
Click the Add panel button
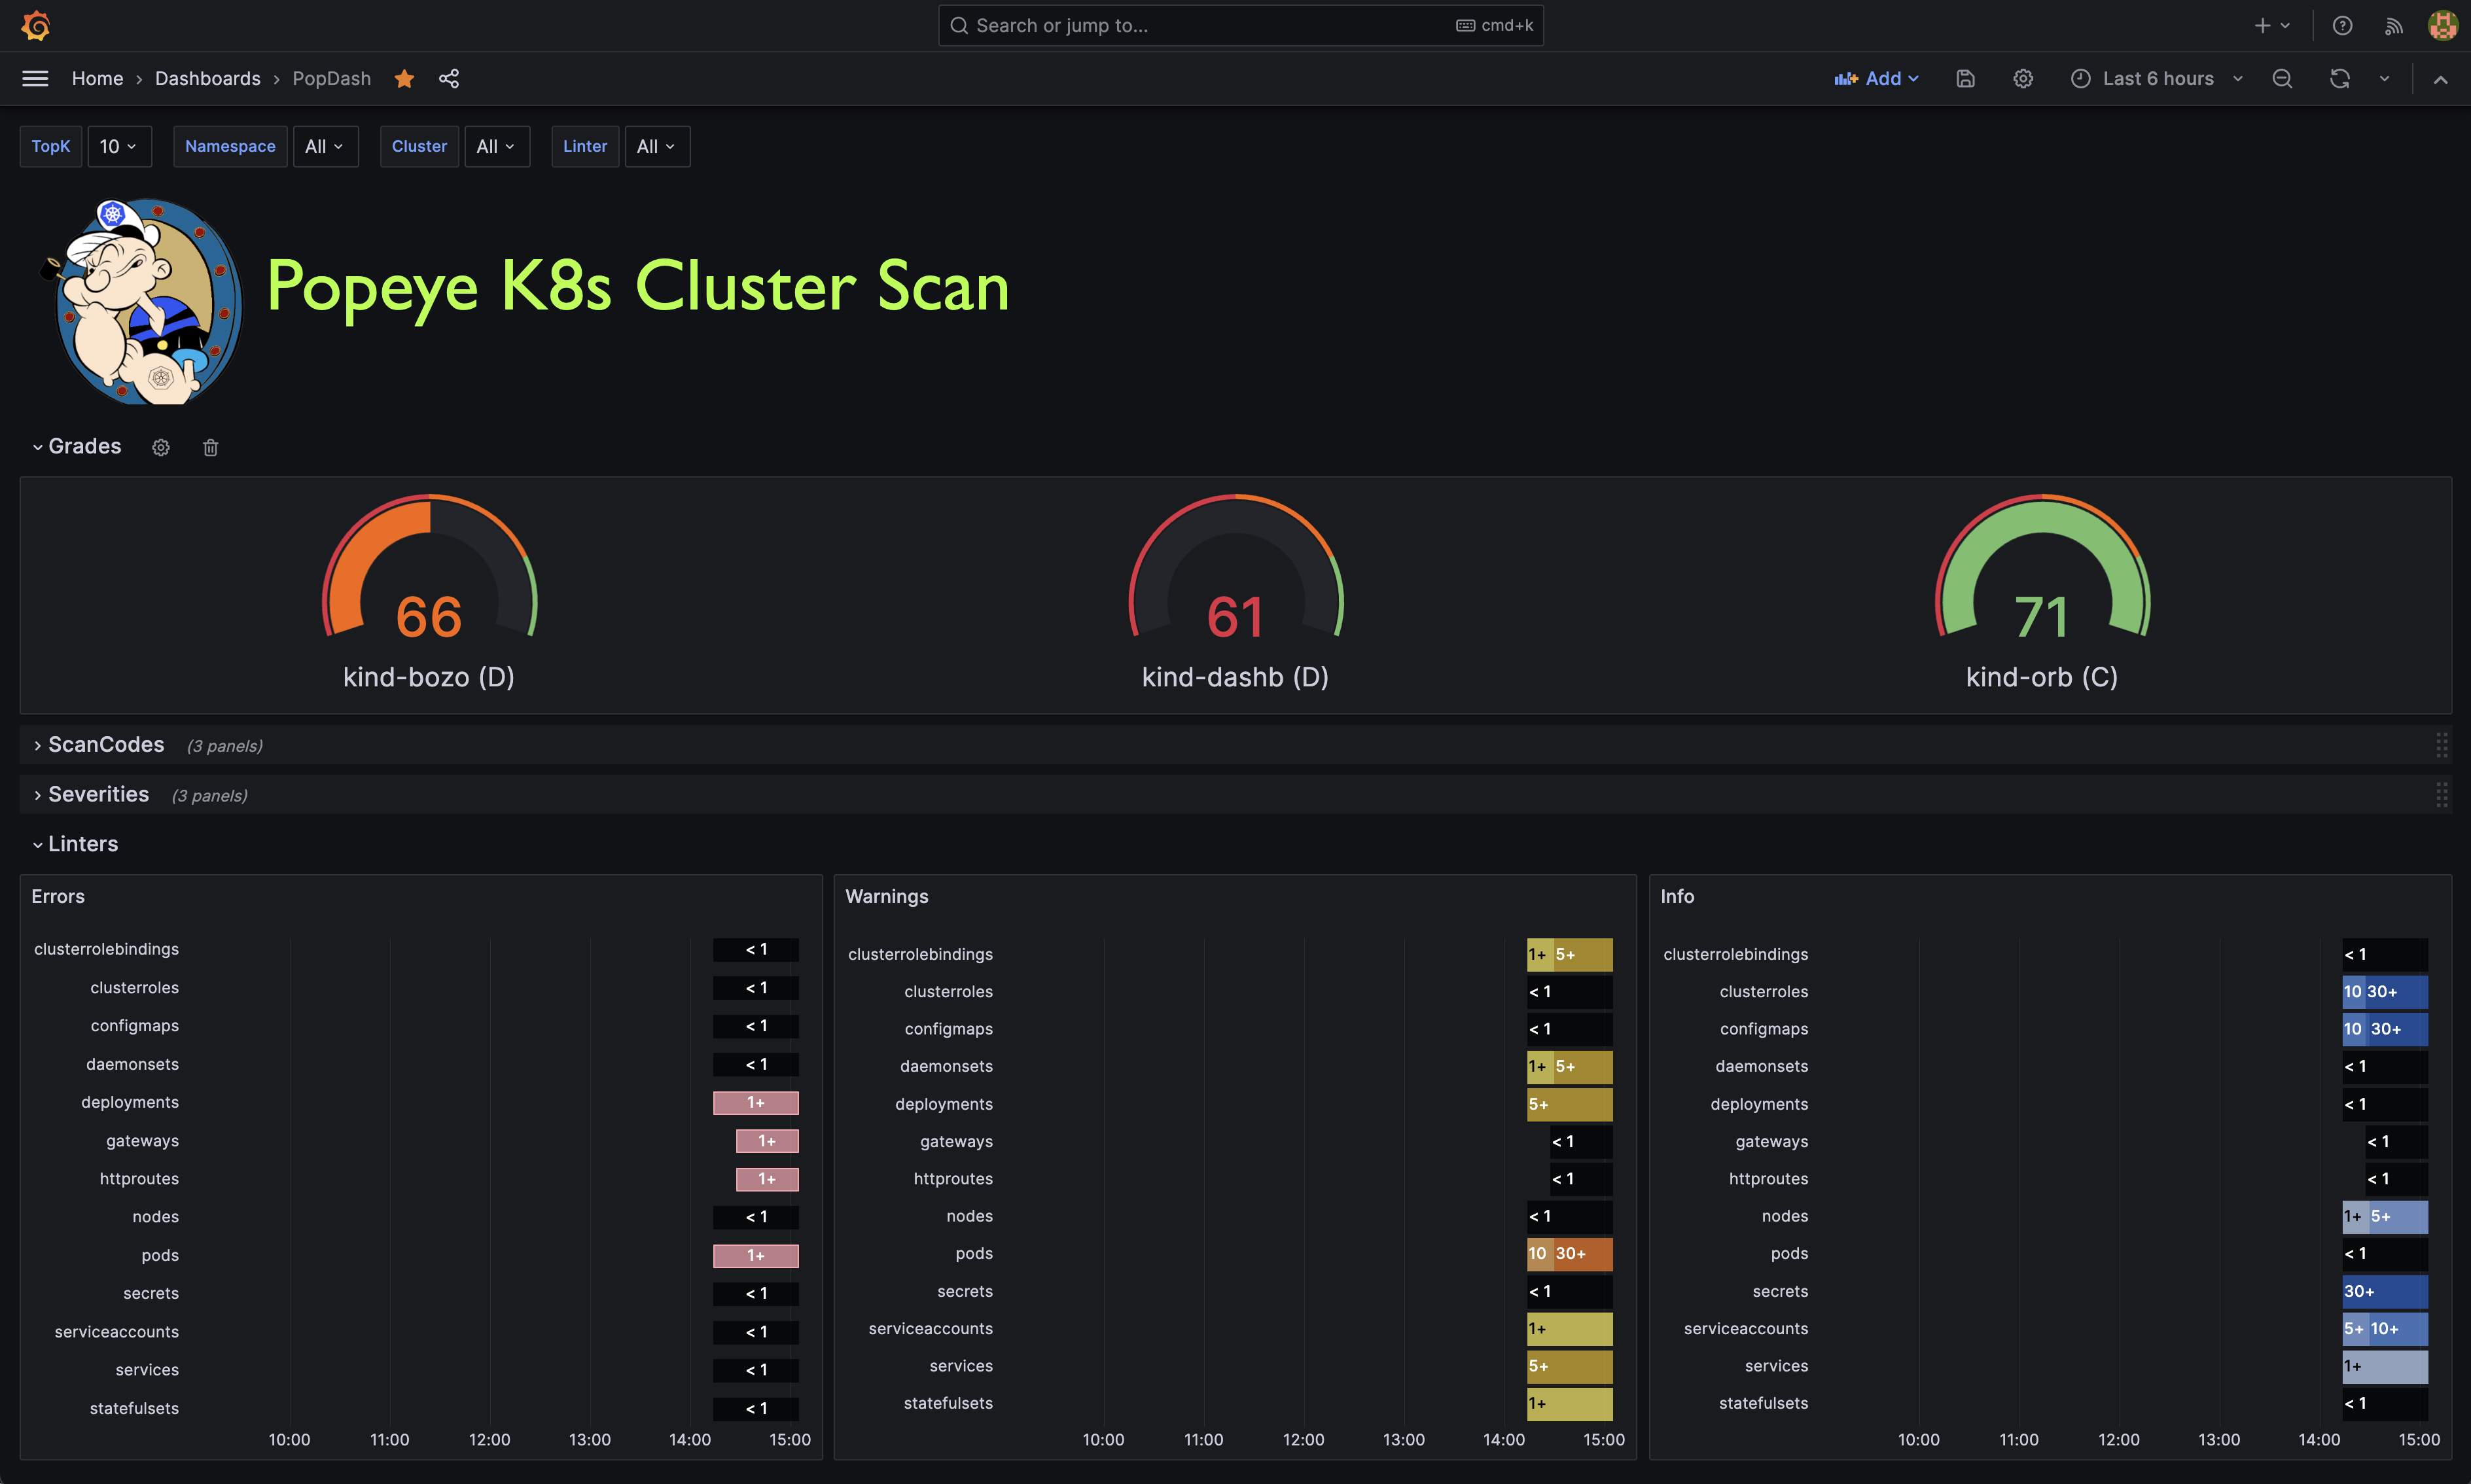point(1876,78)
